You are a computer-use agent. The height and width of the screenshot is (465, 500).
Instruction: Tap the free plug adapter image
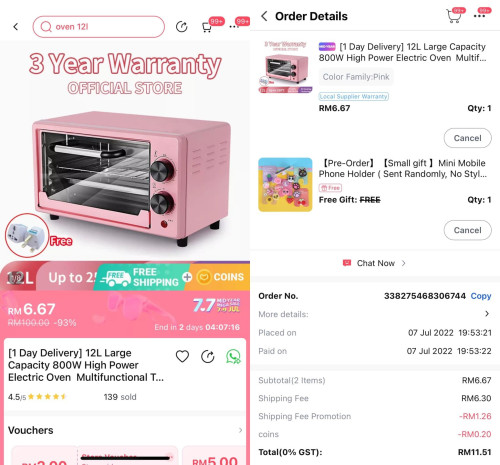pos(27,235)
